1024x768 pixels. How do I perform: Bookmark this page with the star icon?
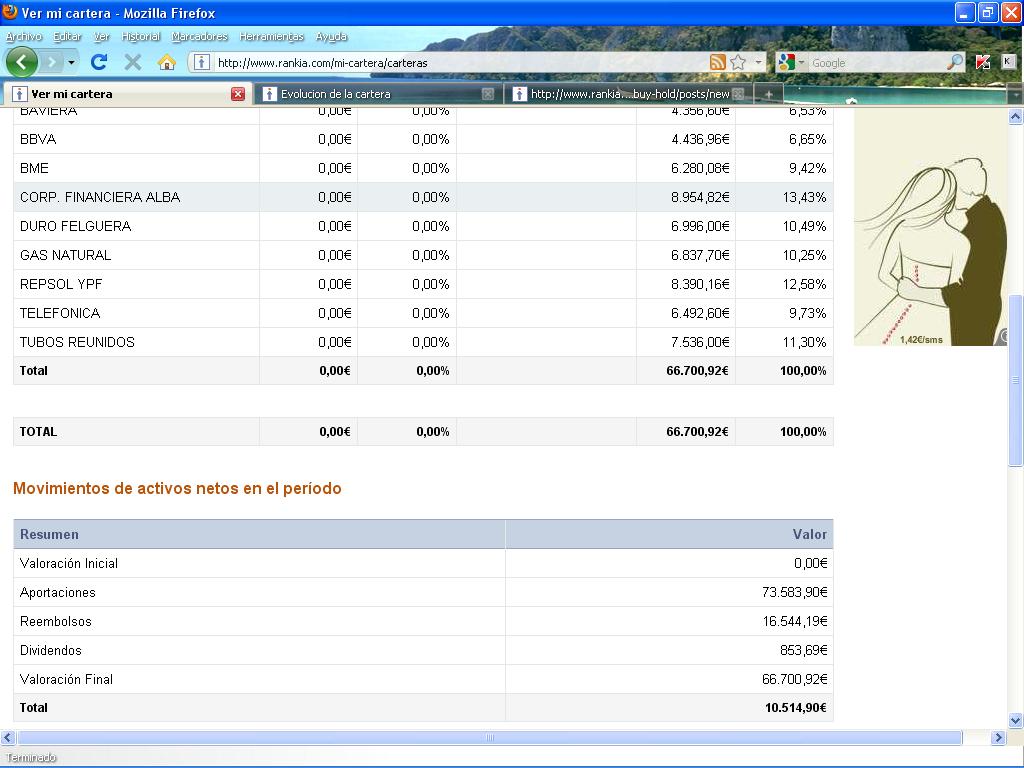click(x=738, y=62)
